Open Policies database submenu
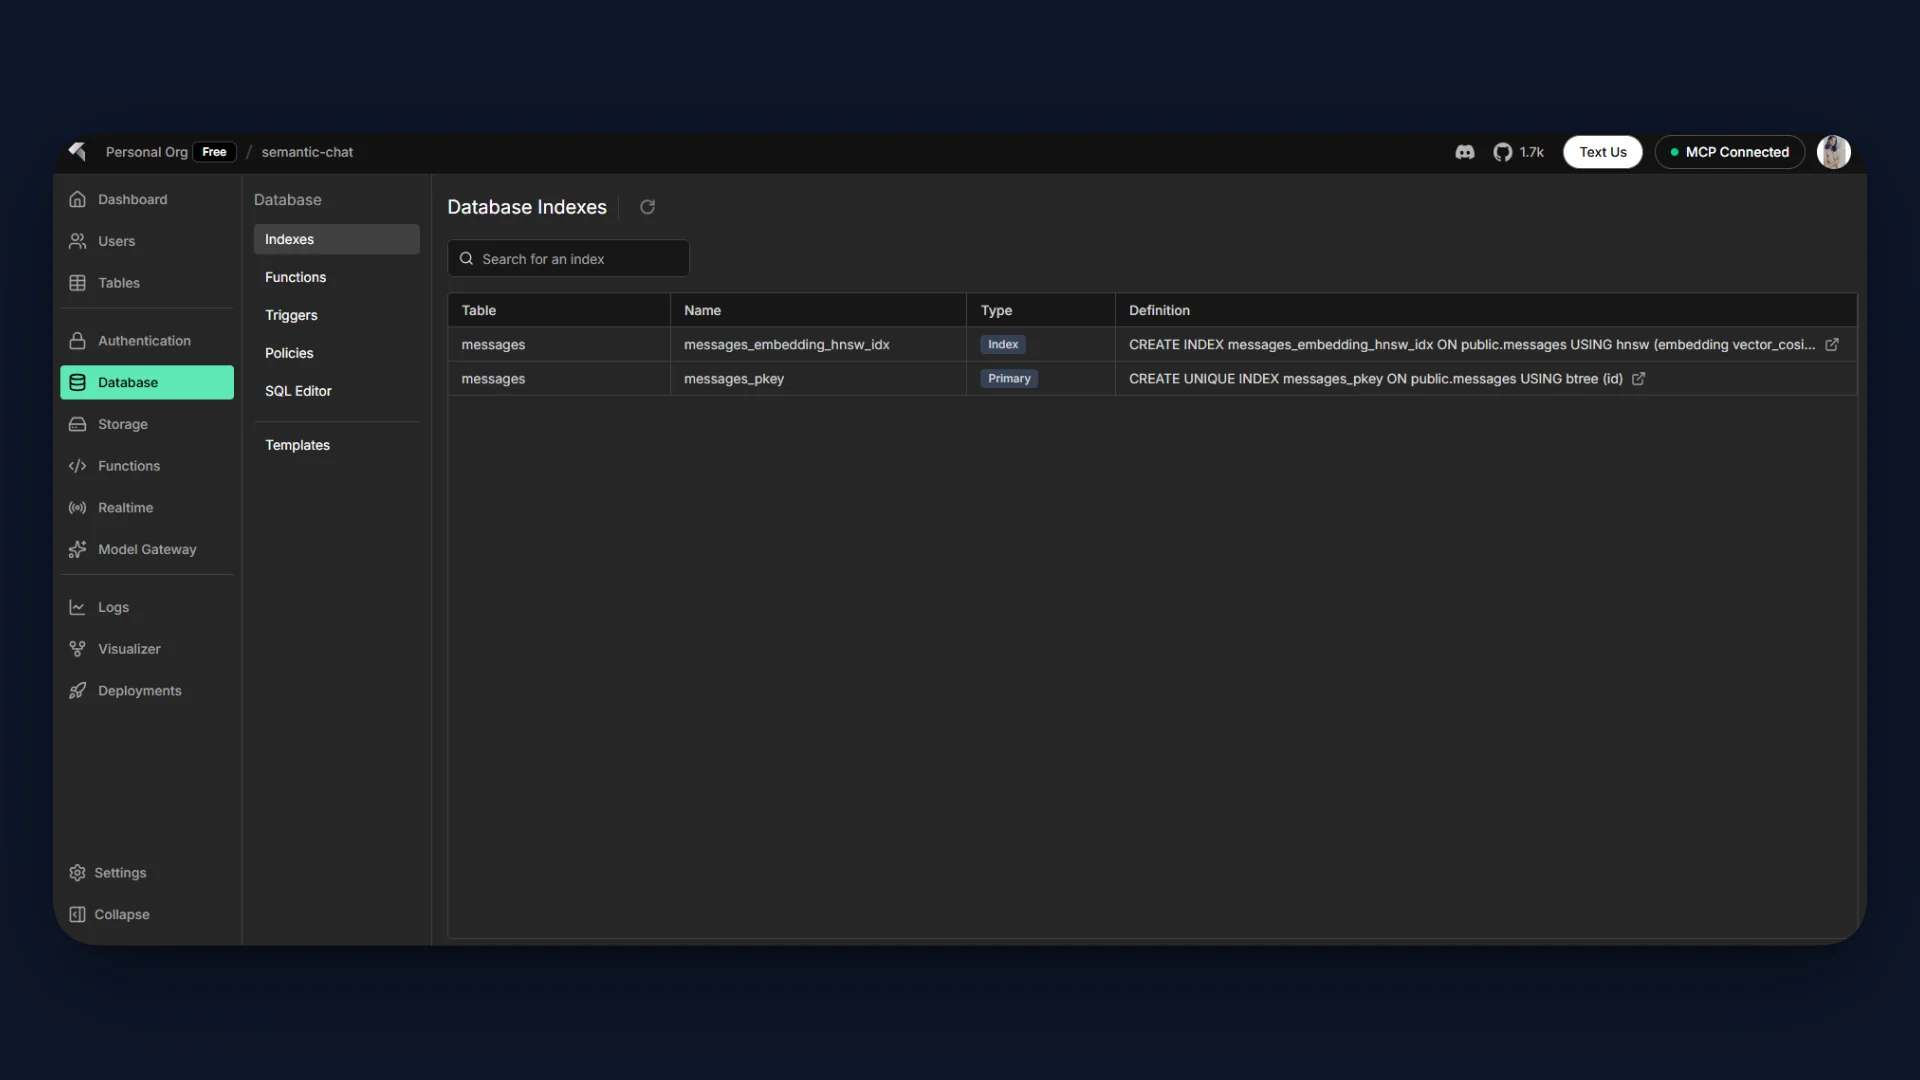Screen dimensions: 1920x1080 click(x=289, y=353)
